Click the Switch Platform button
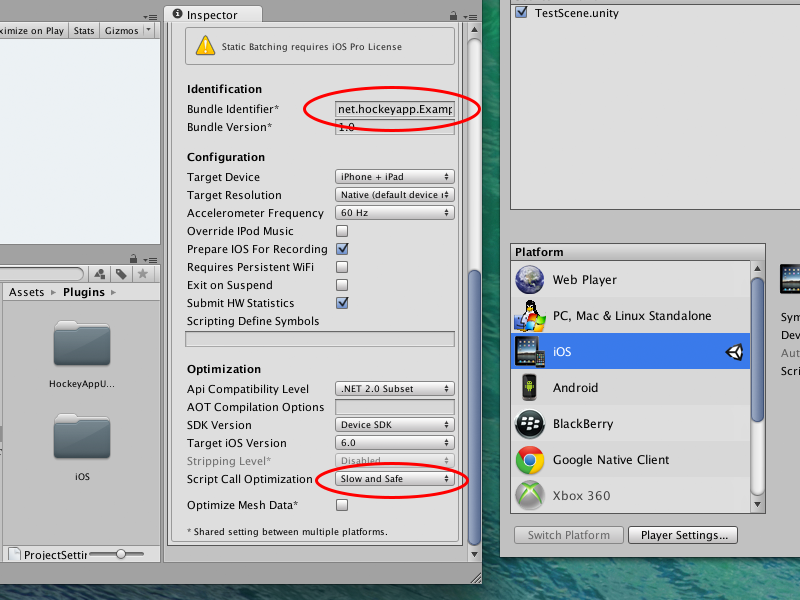 568,535
